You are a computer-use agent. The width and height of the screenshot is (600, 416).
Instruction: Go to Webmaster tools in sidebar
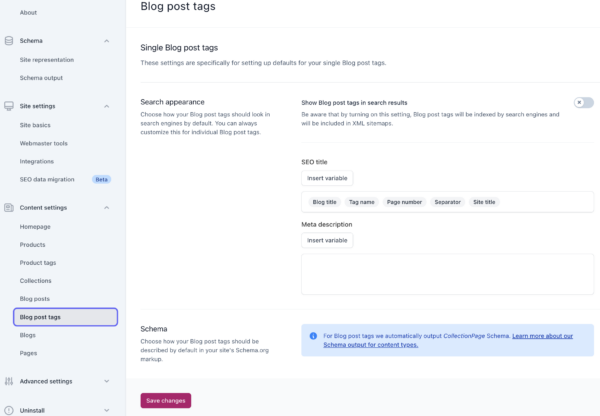tap(45, 143)
